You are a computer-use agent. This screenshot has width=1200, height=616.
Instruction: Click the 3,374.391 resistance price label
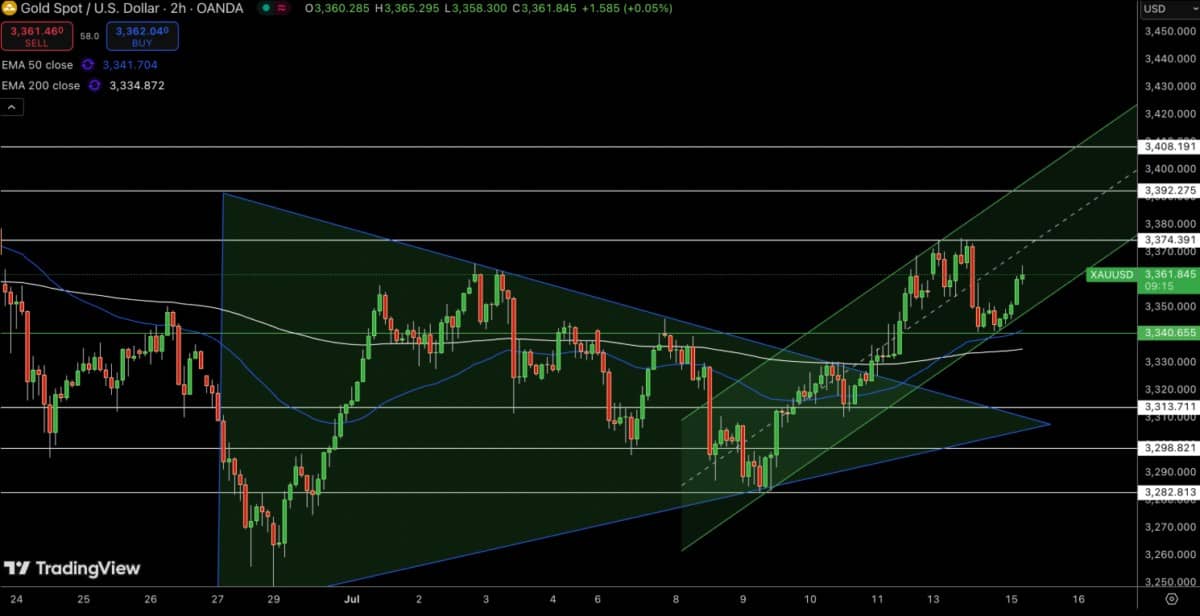point(1167,240)
